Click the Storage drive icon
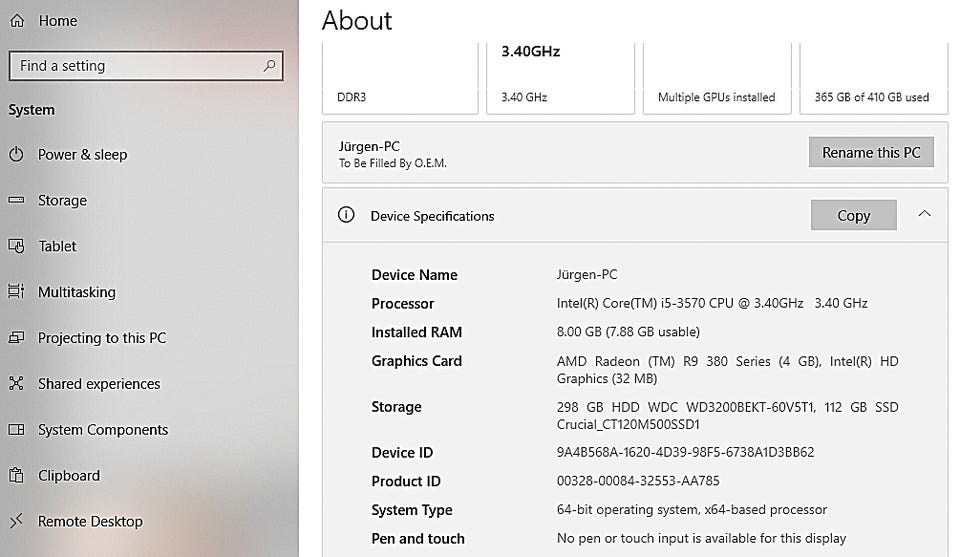 pos(16,201)
